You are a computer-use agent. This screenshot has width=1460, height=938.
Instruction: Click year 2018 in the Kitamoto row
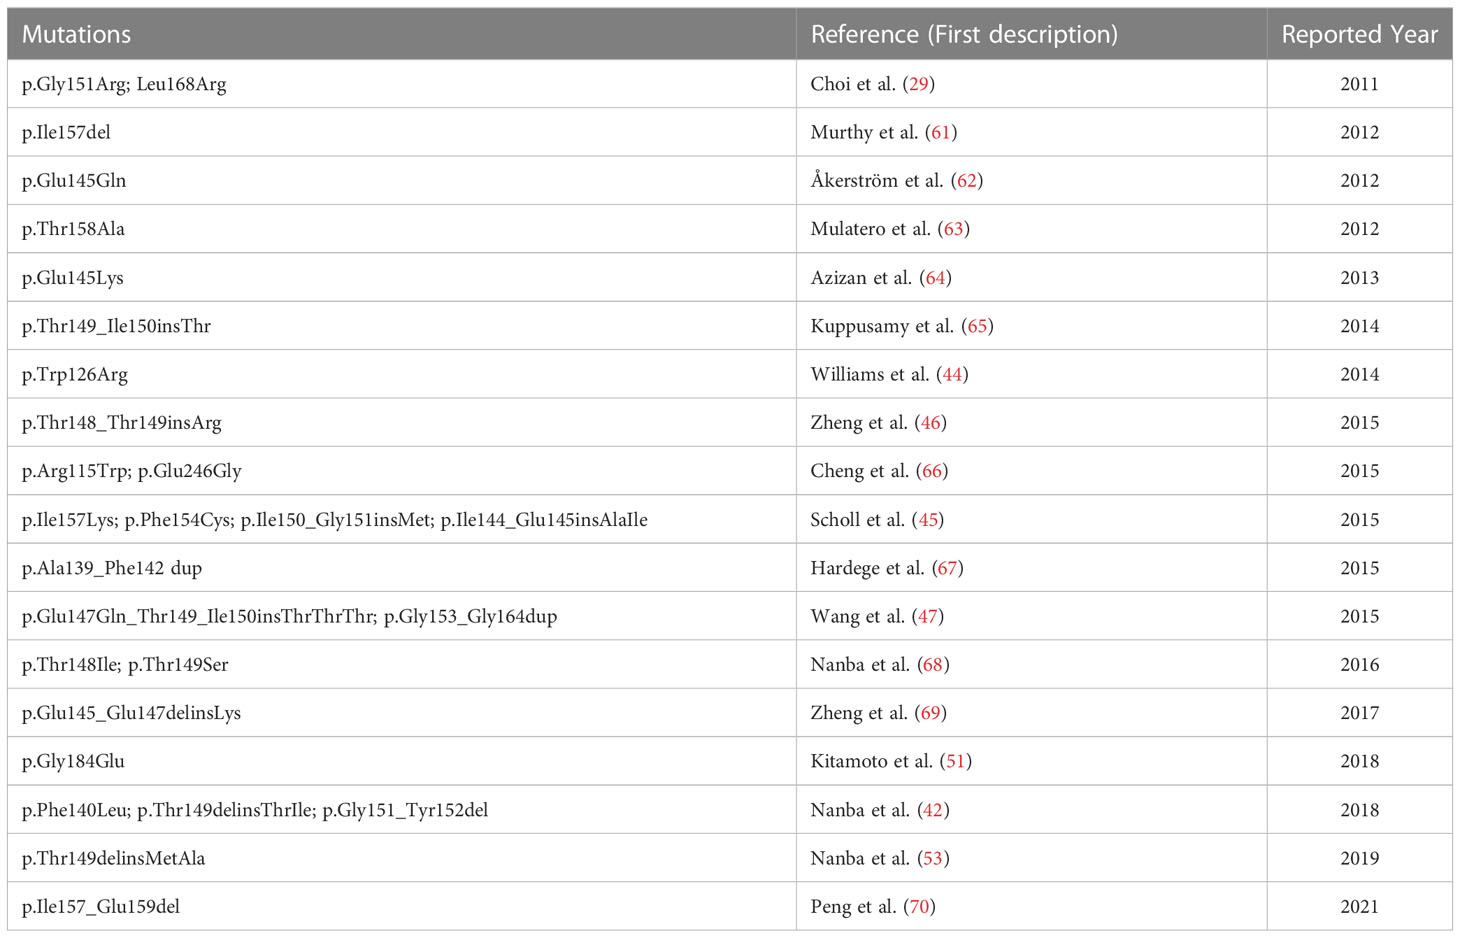point(1360,761)
